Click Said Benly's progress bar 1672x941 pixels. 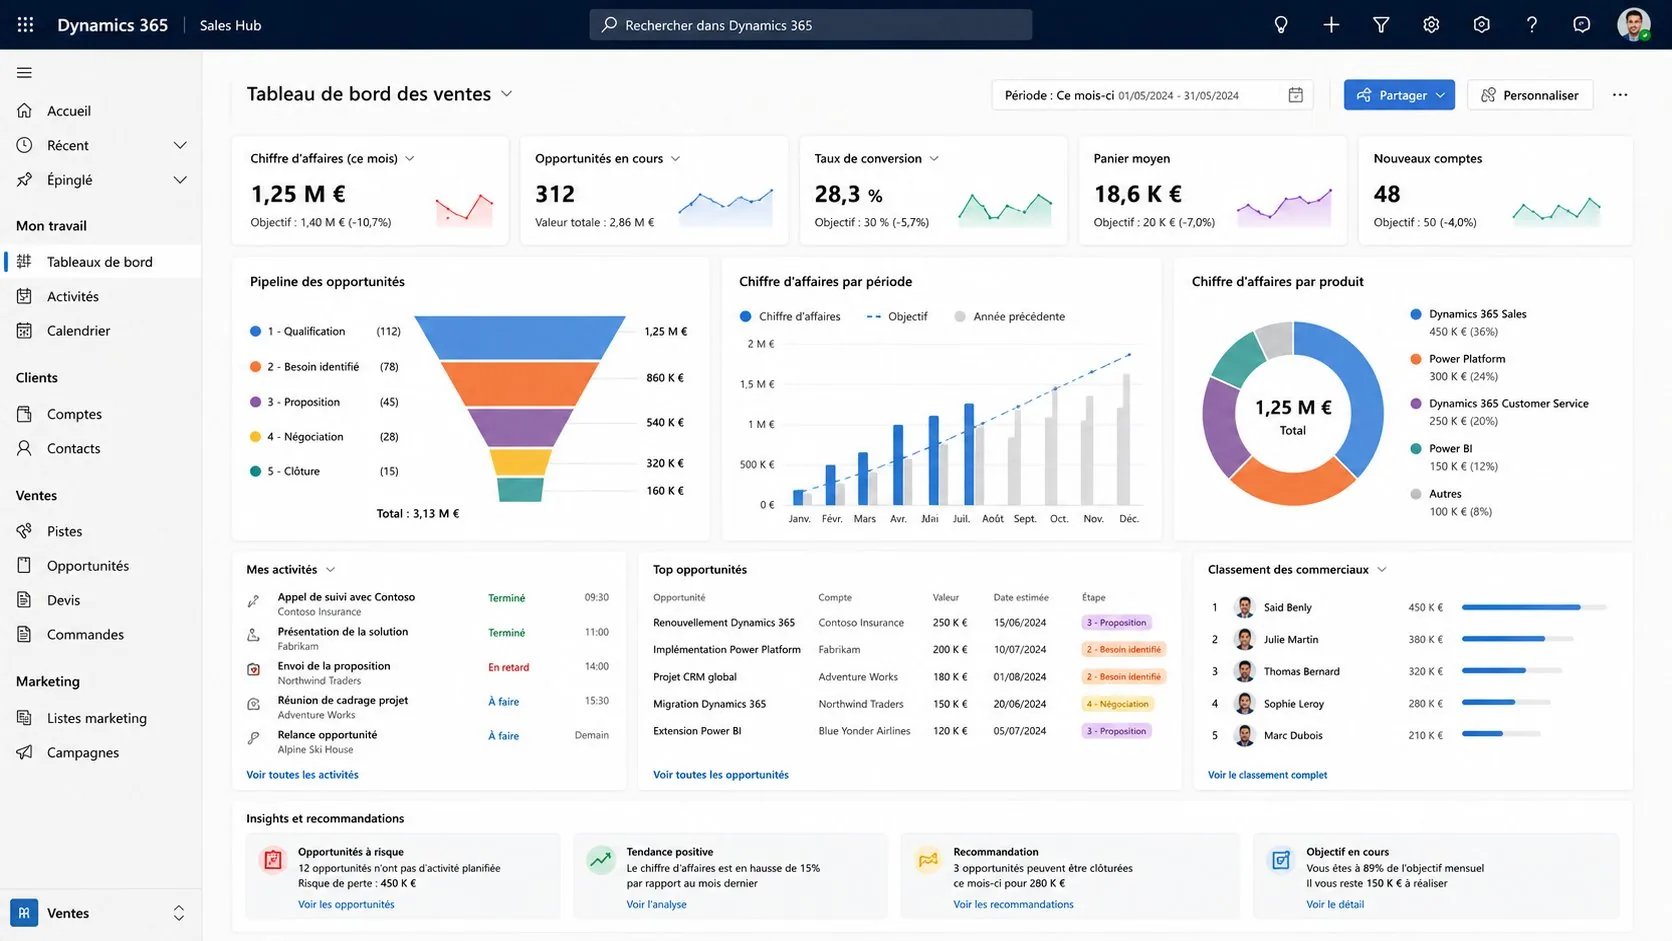[x=1534, y=607]
